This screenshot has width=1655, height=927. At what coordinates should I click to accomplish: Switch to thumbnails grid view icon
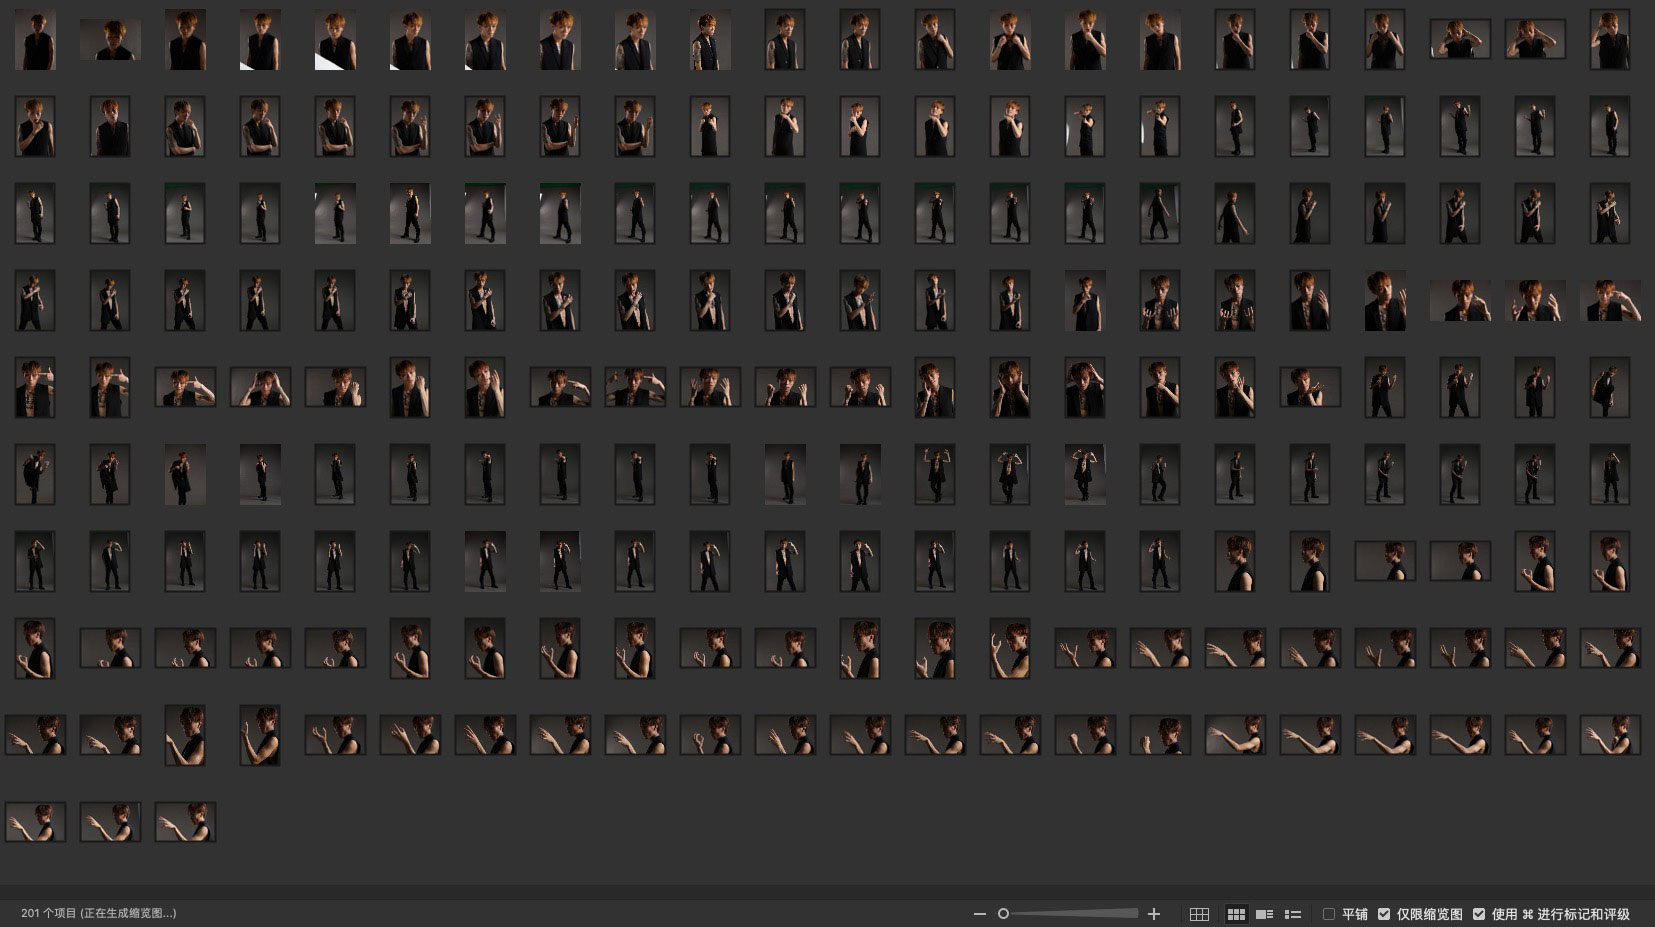(1236, 914)
